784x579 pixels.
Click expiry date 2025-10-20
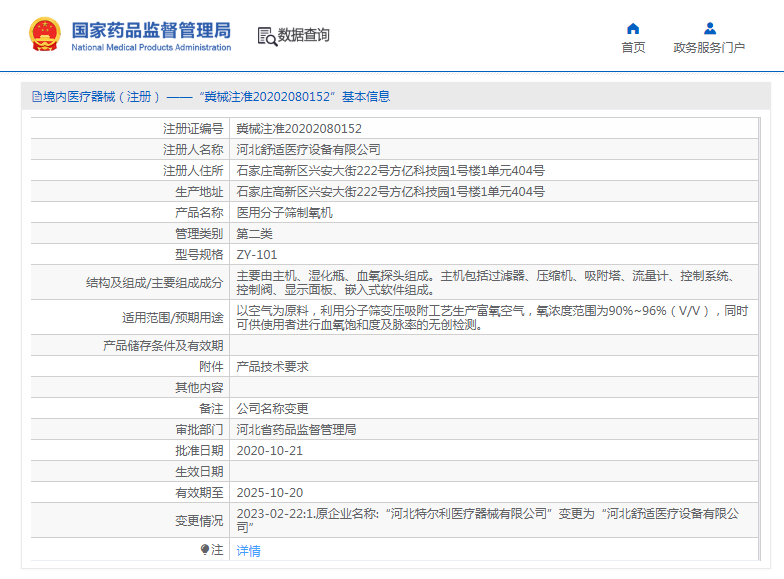(270, 492)
